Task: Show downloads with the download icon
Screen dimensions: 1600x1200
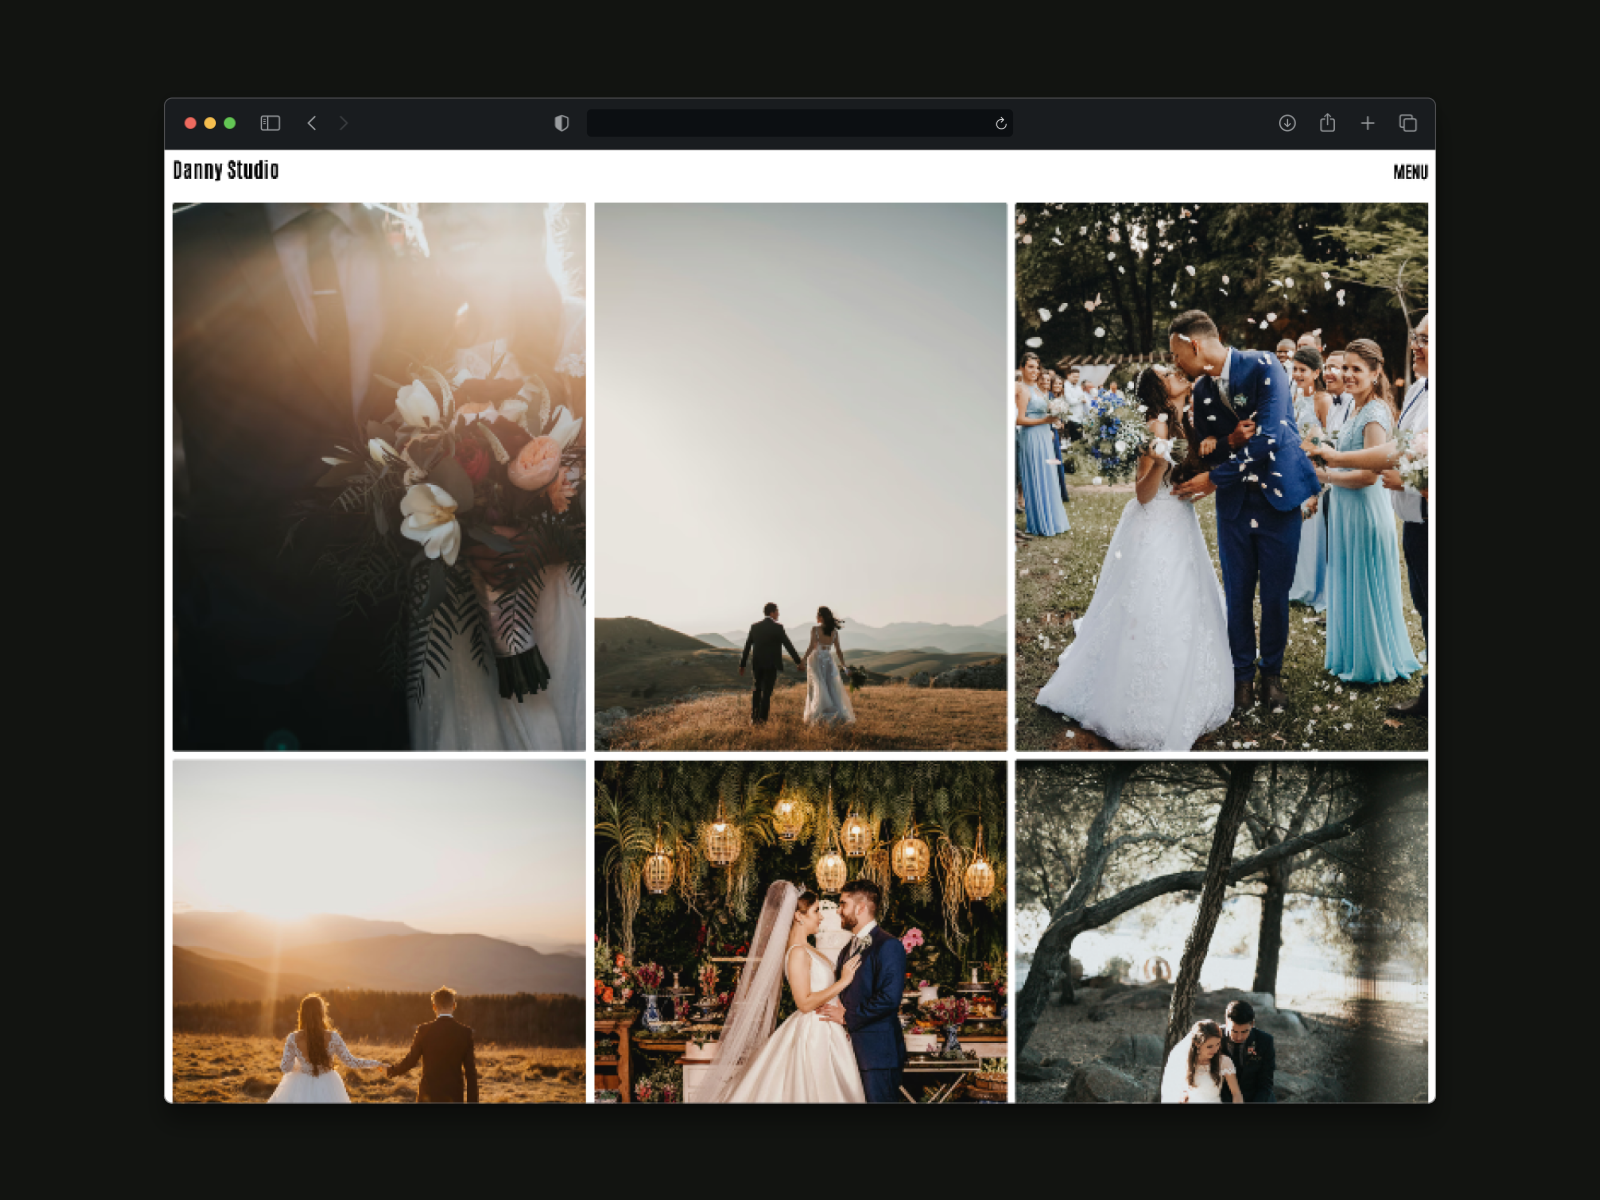Action: point(1287,123)
